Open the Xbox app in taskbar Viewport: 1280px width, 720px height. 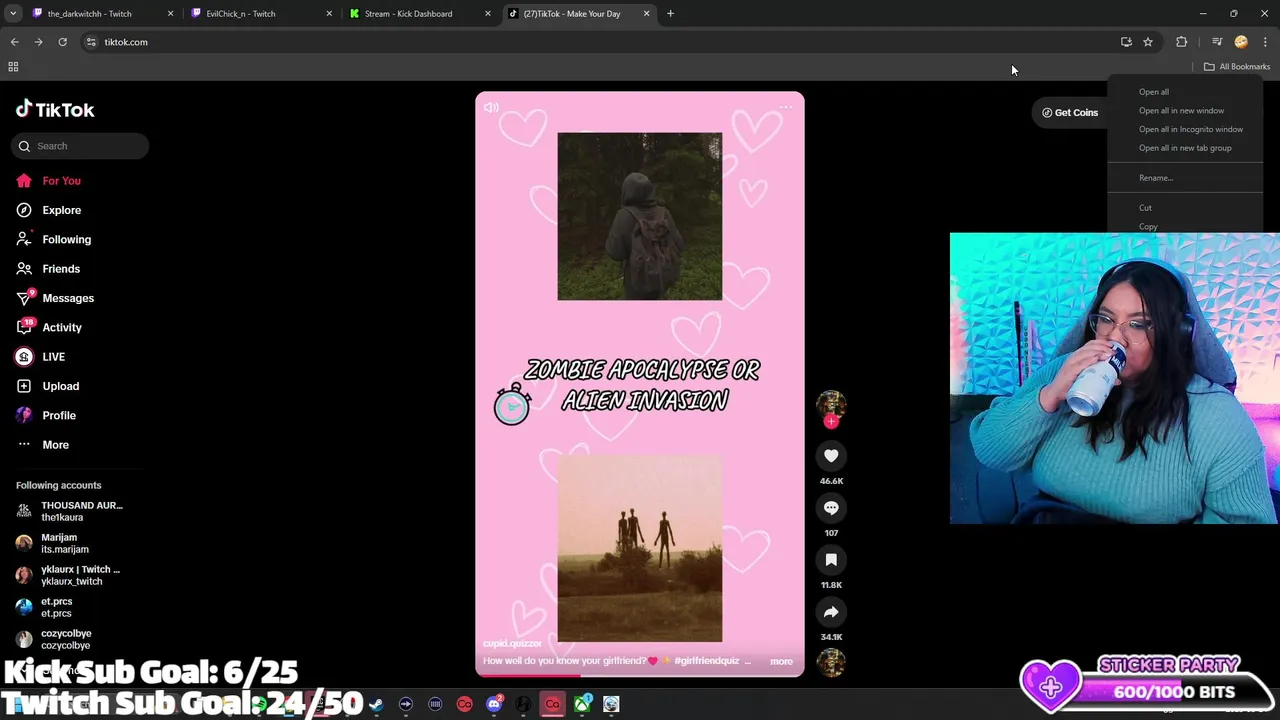(582, 704)
